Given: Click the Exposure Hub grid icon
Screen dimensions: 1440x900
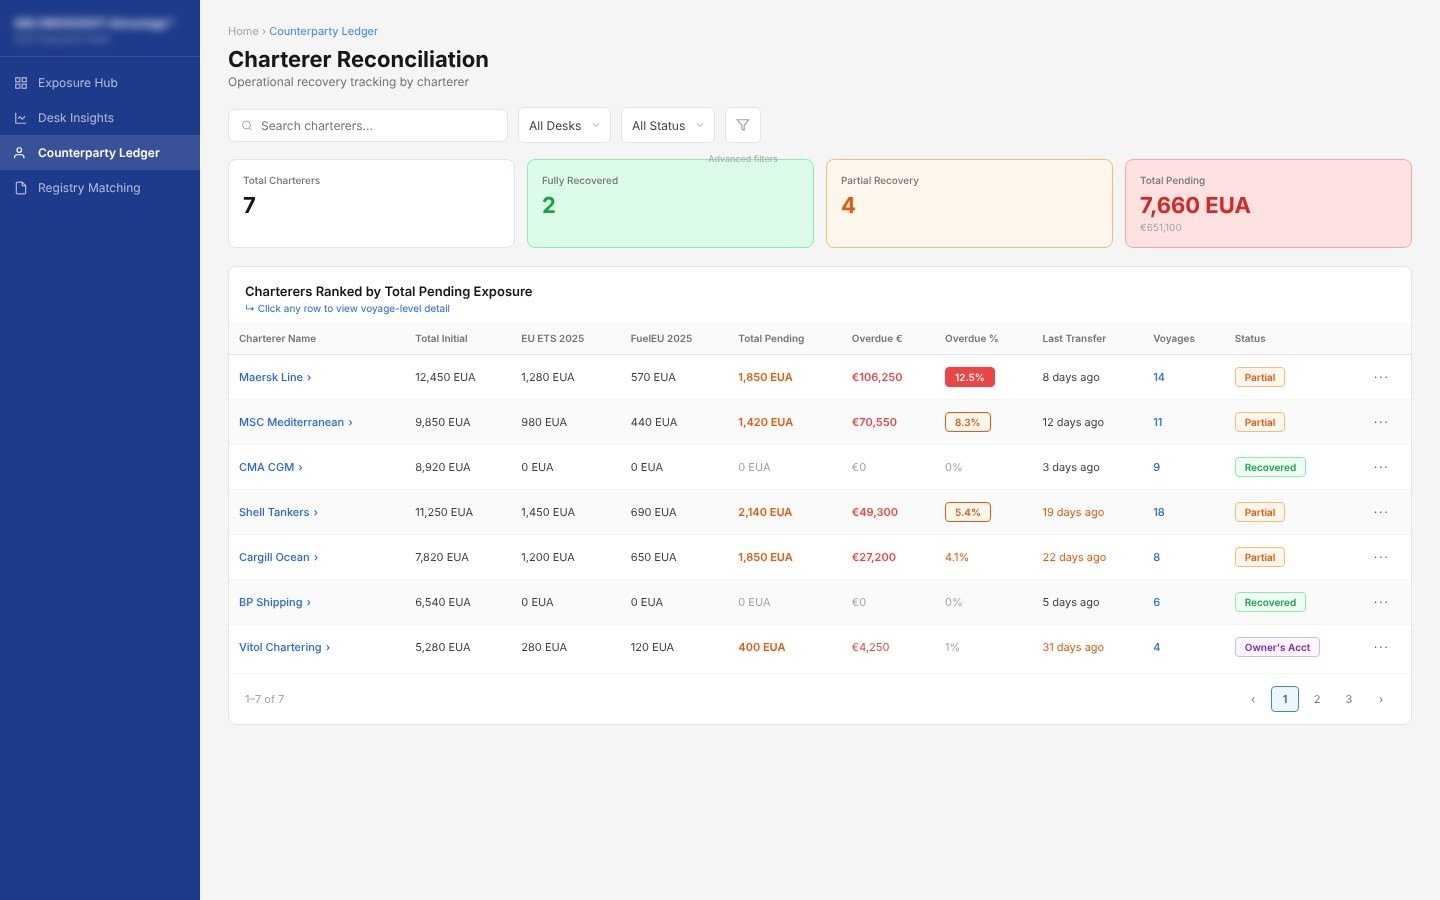Looking at the screenshot, I should pyautogui.click(x=21, y=83).
